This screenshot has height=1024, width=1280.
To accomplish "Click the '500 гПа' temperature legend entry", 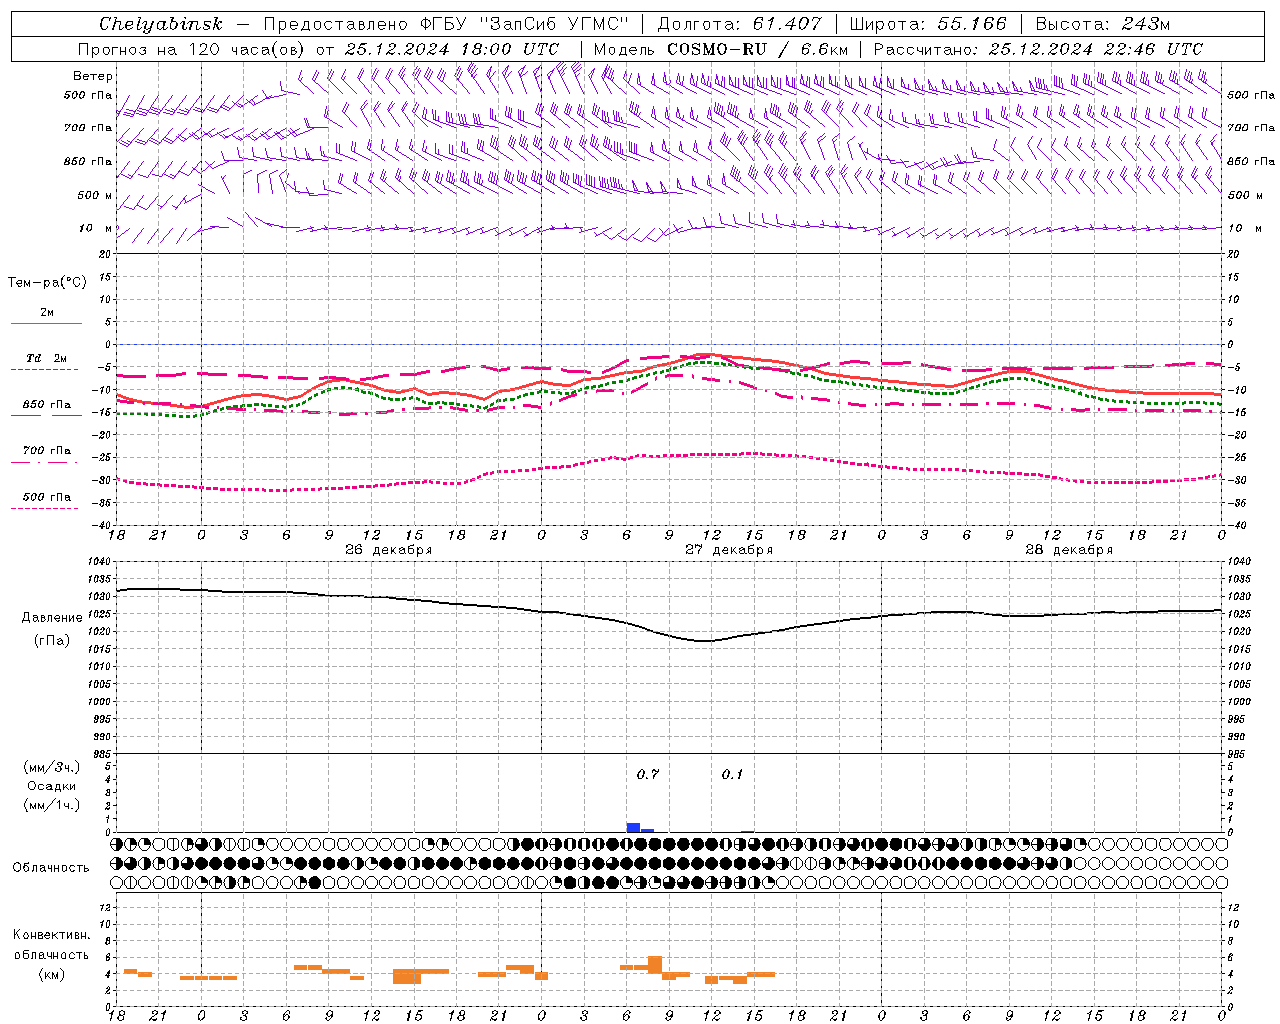I will click(x=47, y=497).
